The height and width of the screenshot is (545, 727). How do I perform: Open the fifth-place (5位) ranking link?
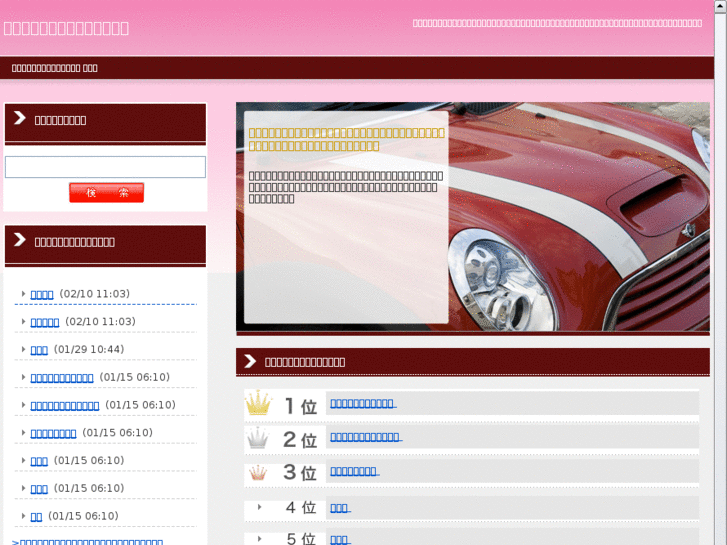[x=340, y=540]
